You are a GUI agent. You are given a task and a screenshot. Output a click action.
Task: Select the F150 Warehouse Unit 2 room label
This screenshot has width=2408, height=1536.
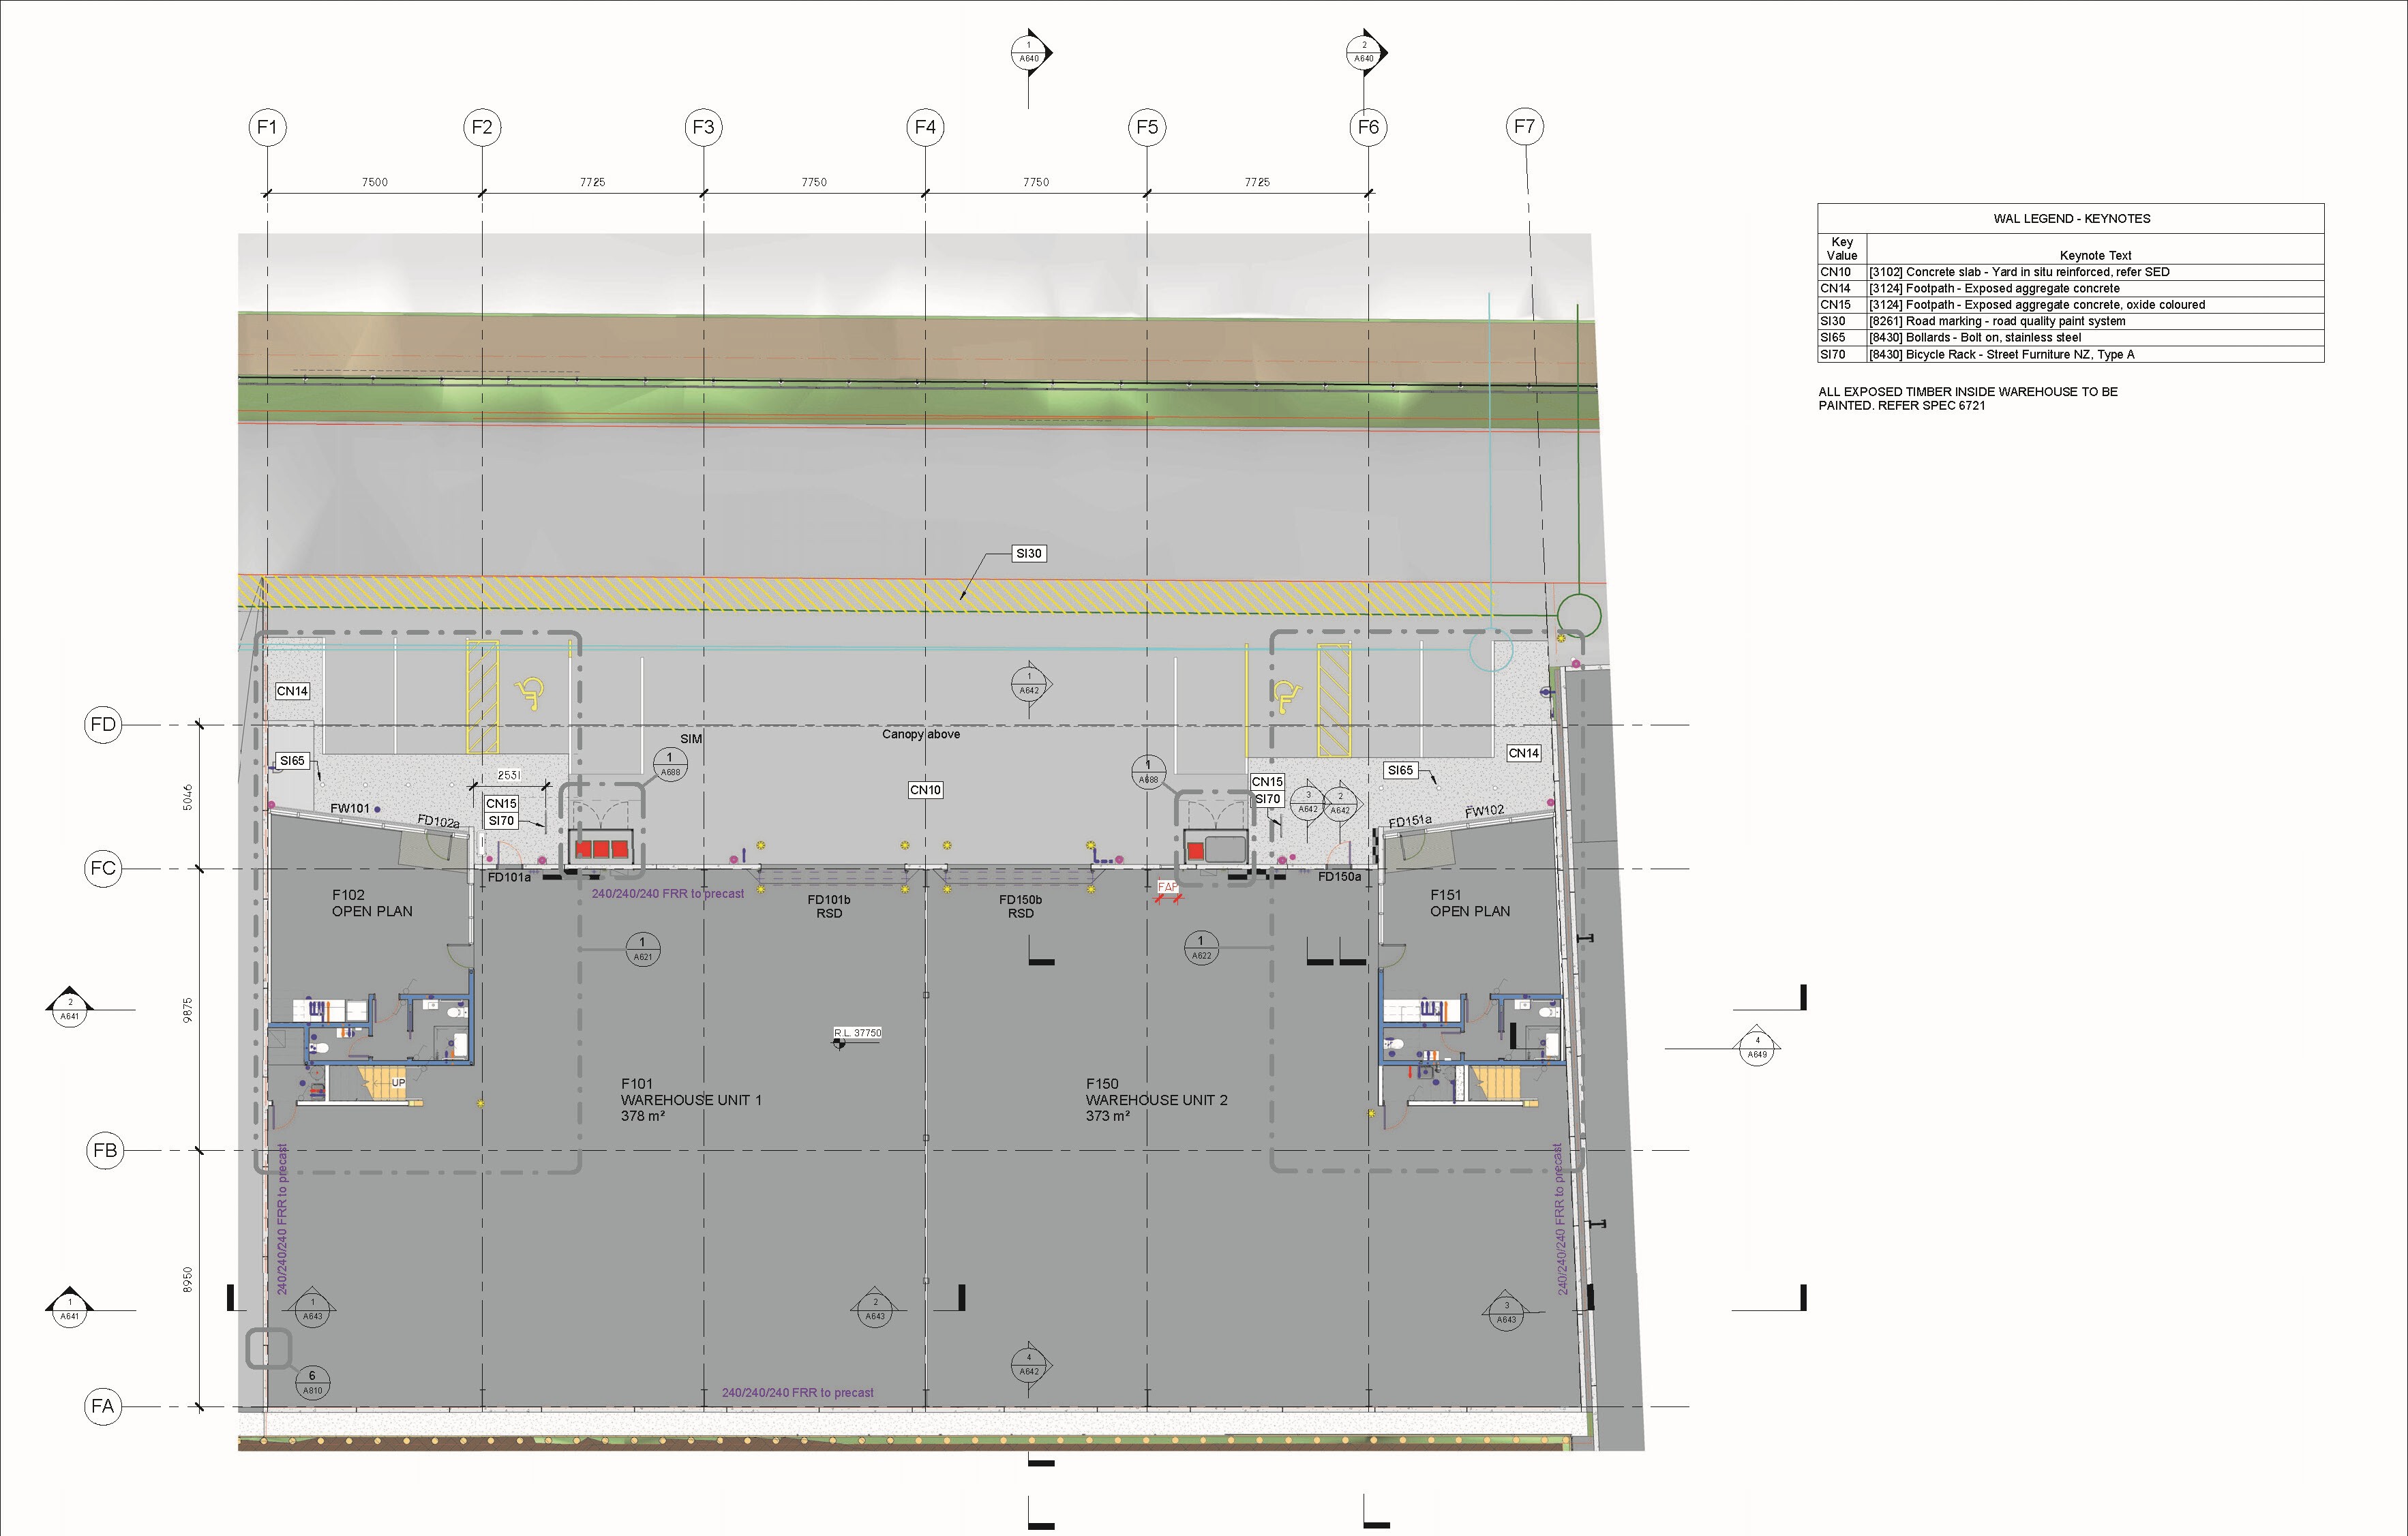[x=1156, y=1099]
